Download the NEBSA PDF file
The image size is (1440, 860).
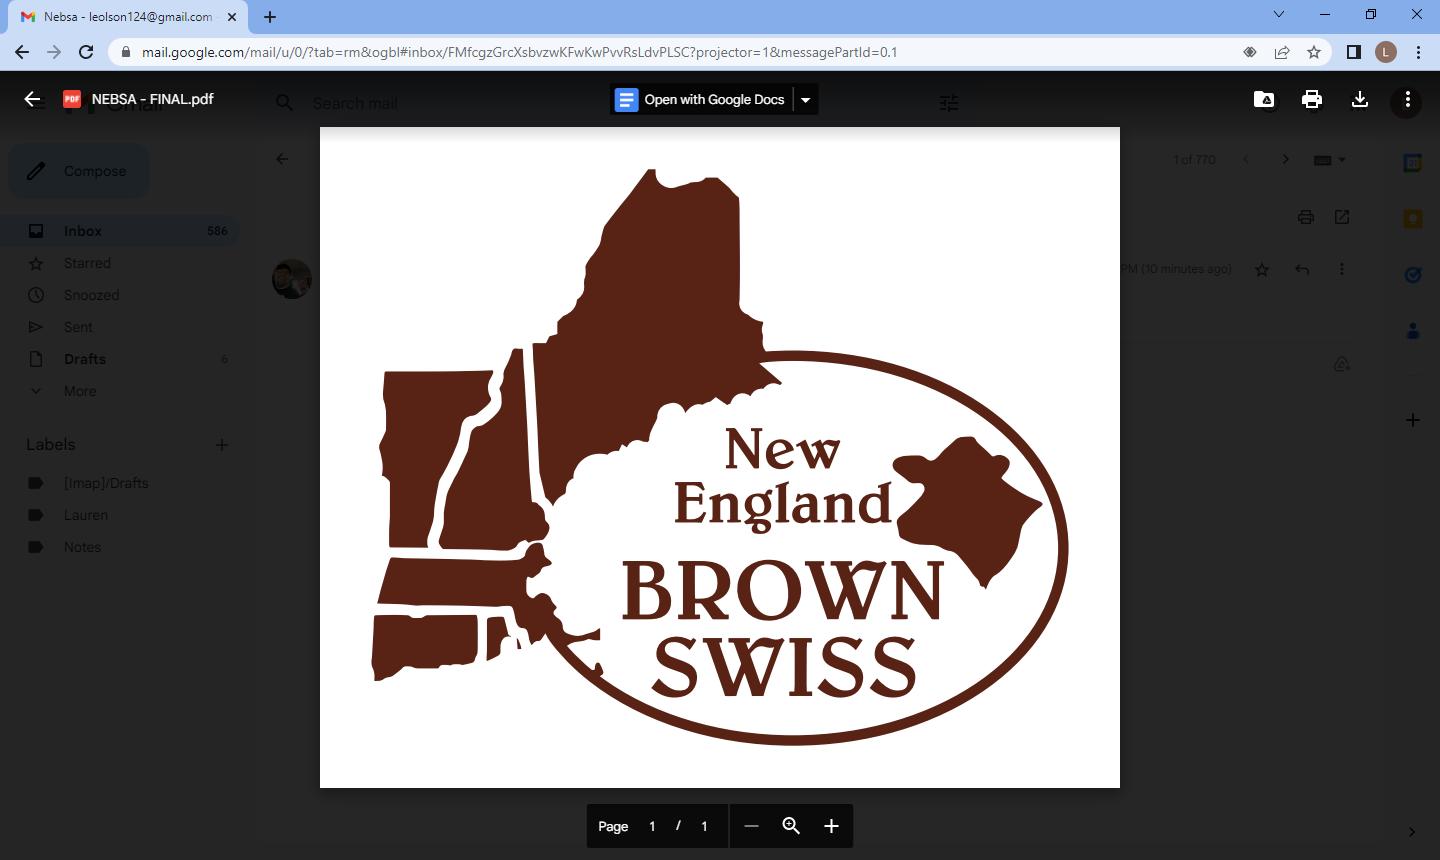tap(1360, 99)
